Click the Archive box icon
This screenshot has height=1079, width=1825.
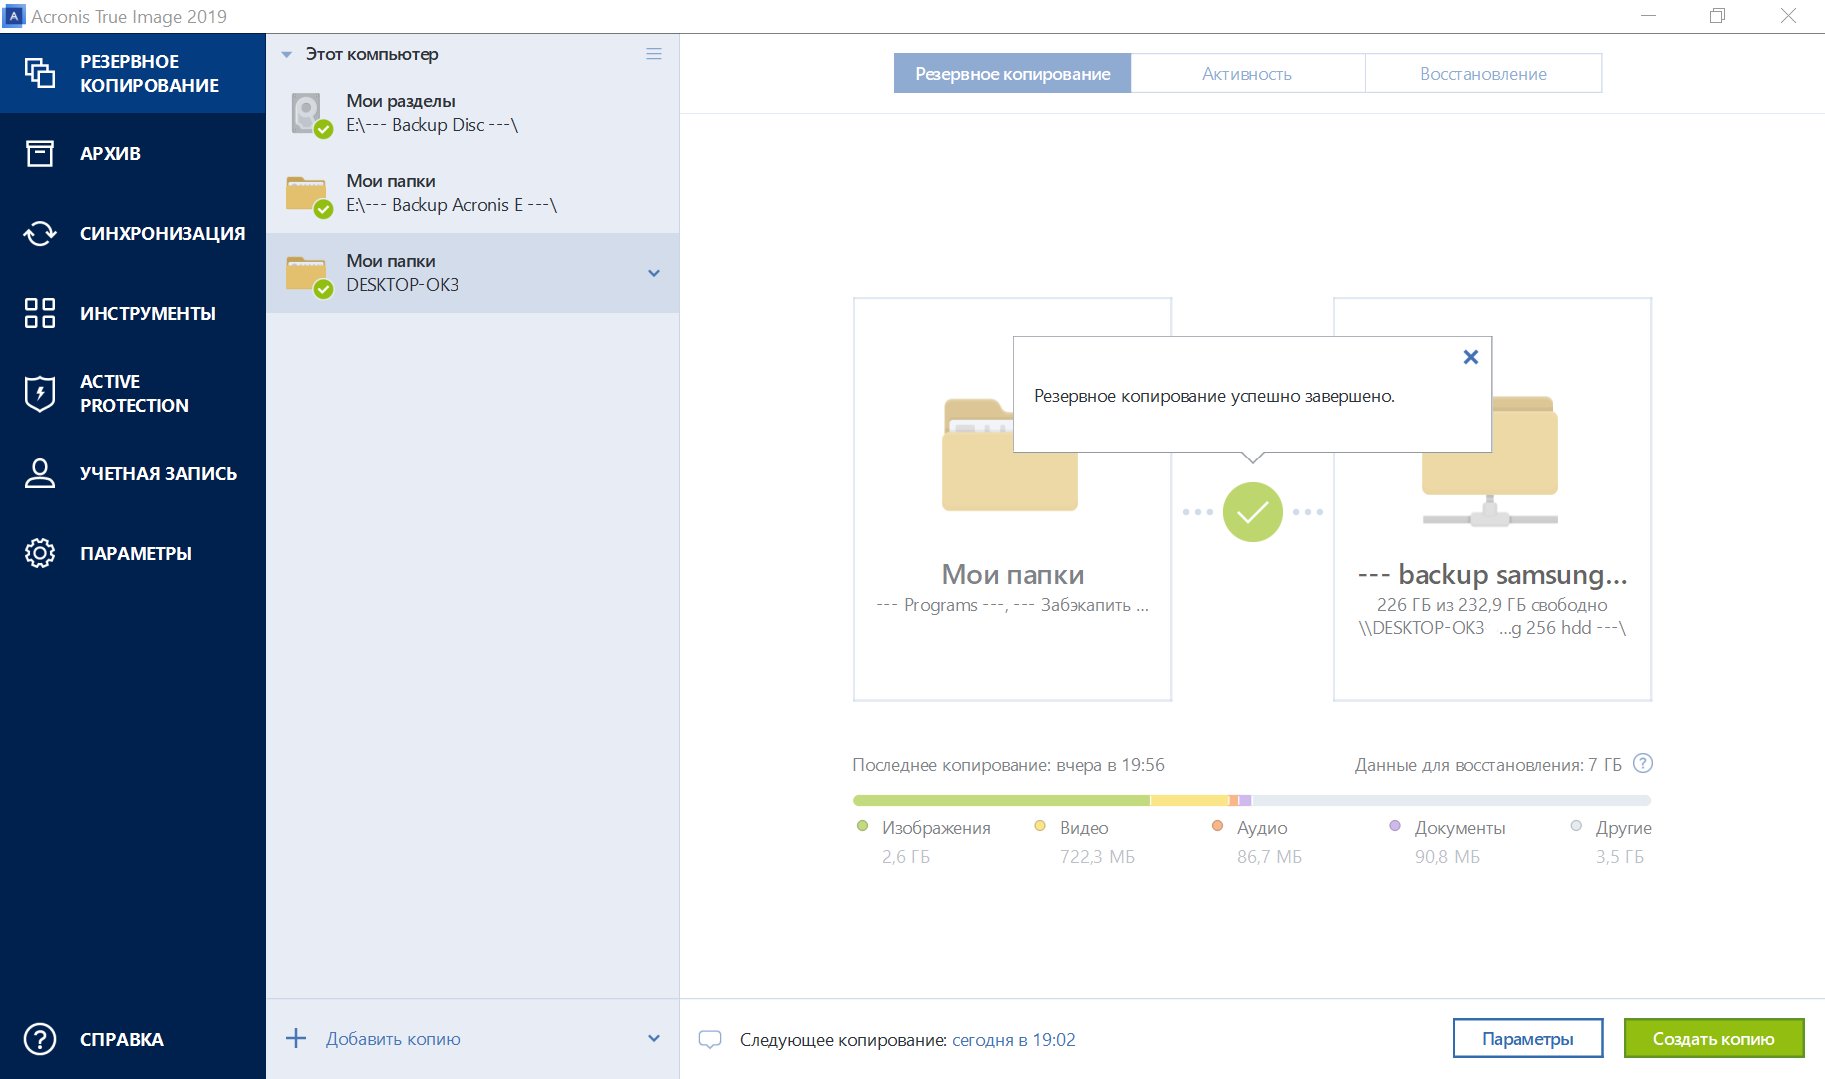(40, 153)
